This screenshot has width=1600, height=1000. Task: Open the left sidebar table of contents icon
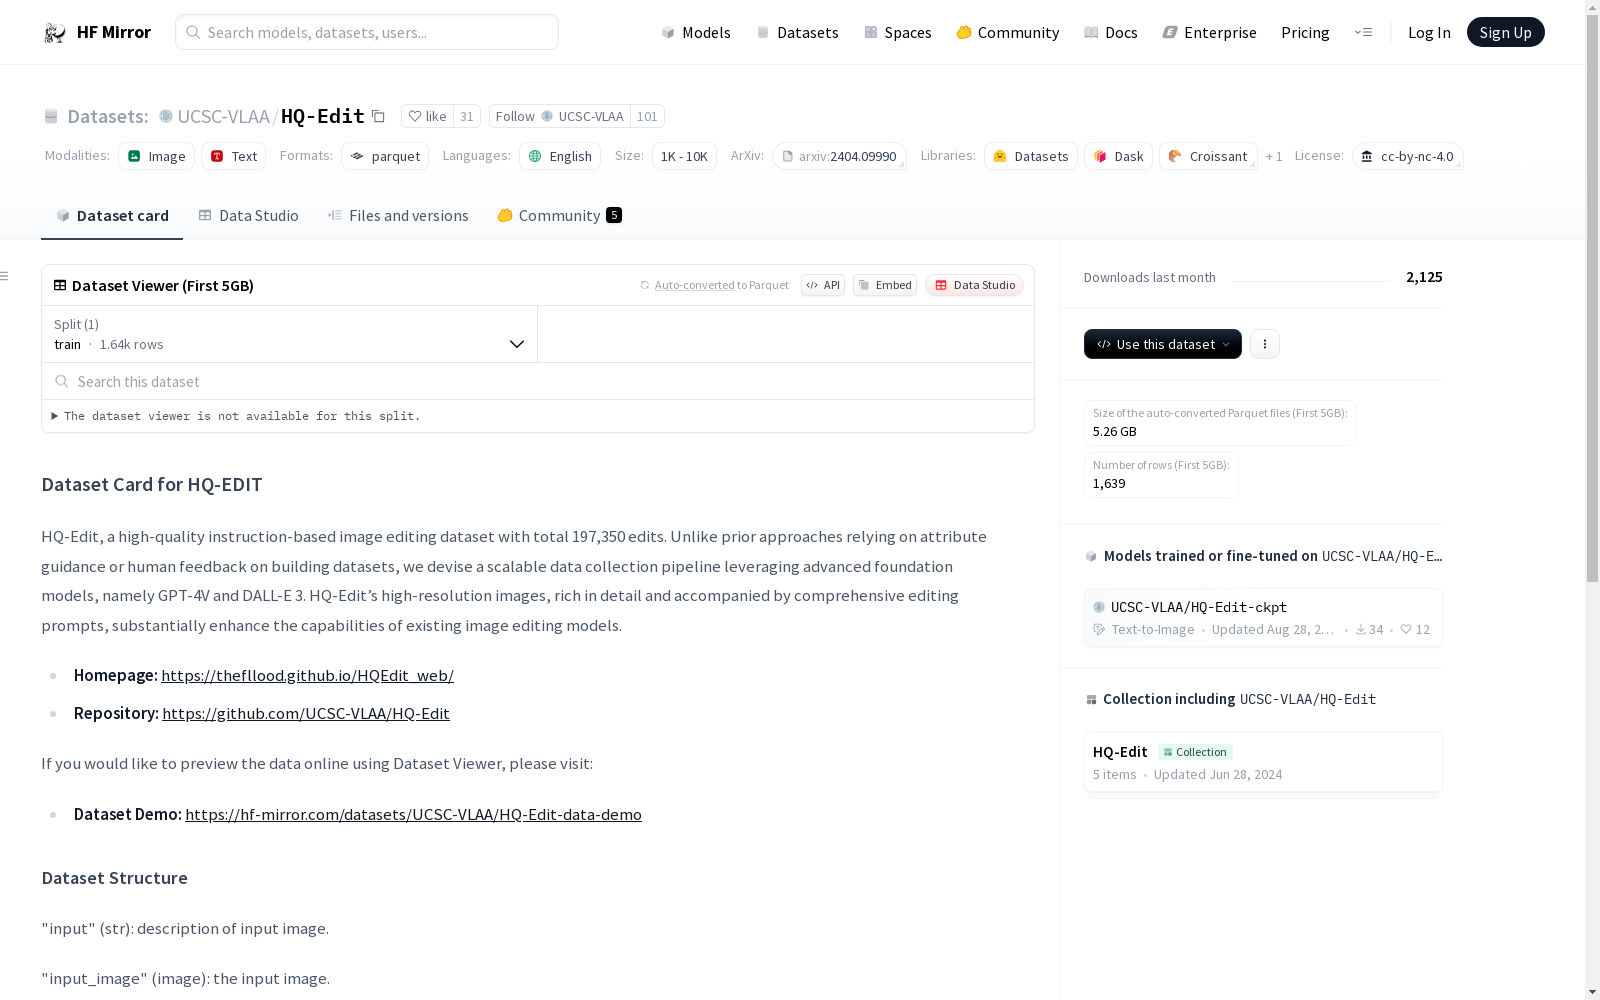(x=5, y=276)
